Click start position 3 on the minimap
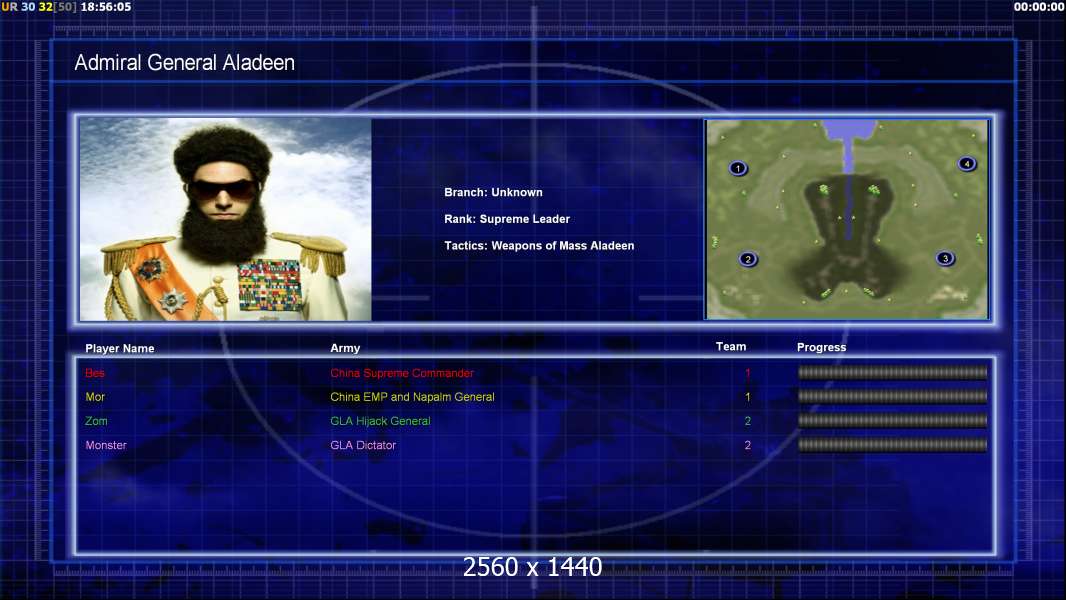The width and height of the screenshot is (1066, 600). click(945, 258)
